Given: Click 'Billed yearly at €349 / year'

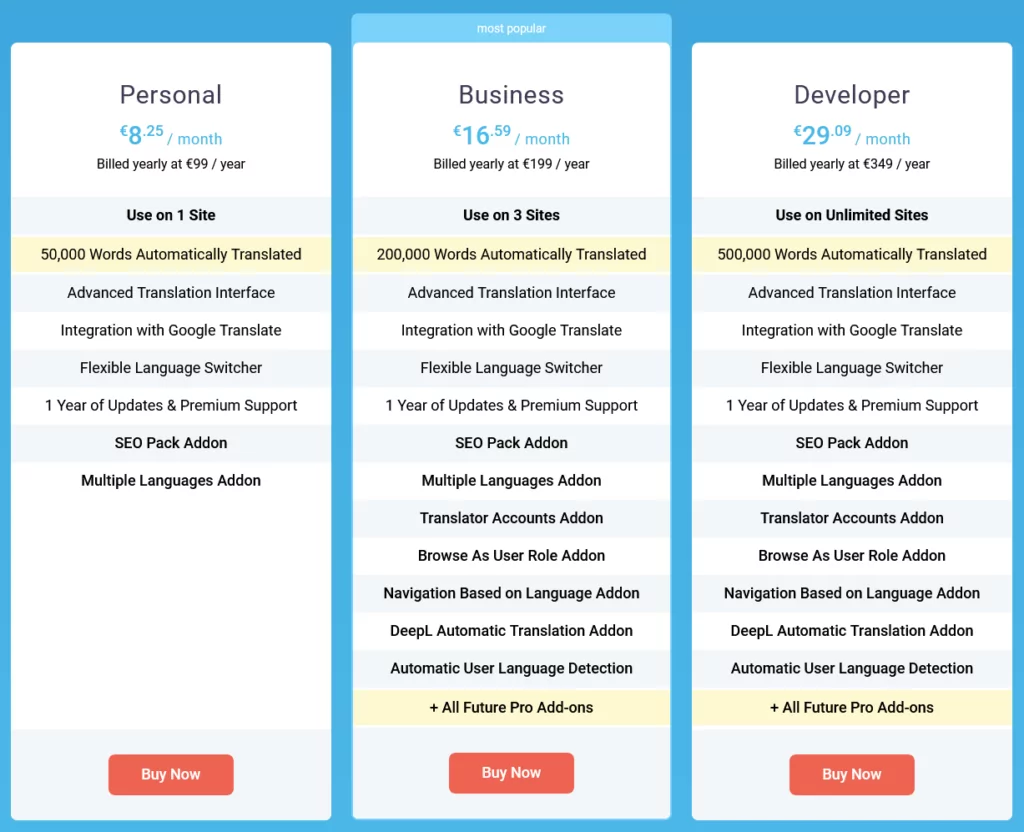Looking at the screenshot, I should coord(851,164).
